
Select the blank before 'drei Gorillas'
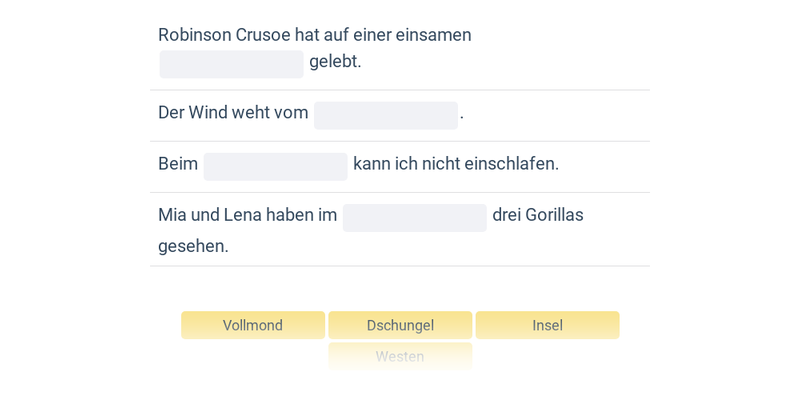point(414,217)
